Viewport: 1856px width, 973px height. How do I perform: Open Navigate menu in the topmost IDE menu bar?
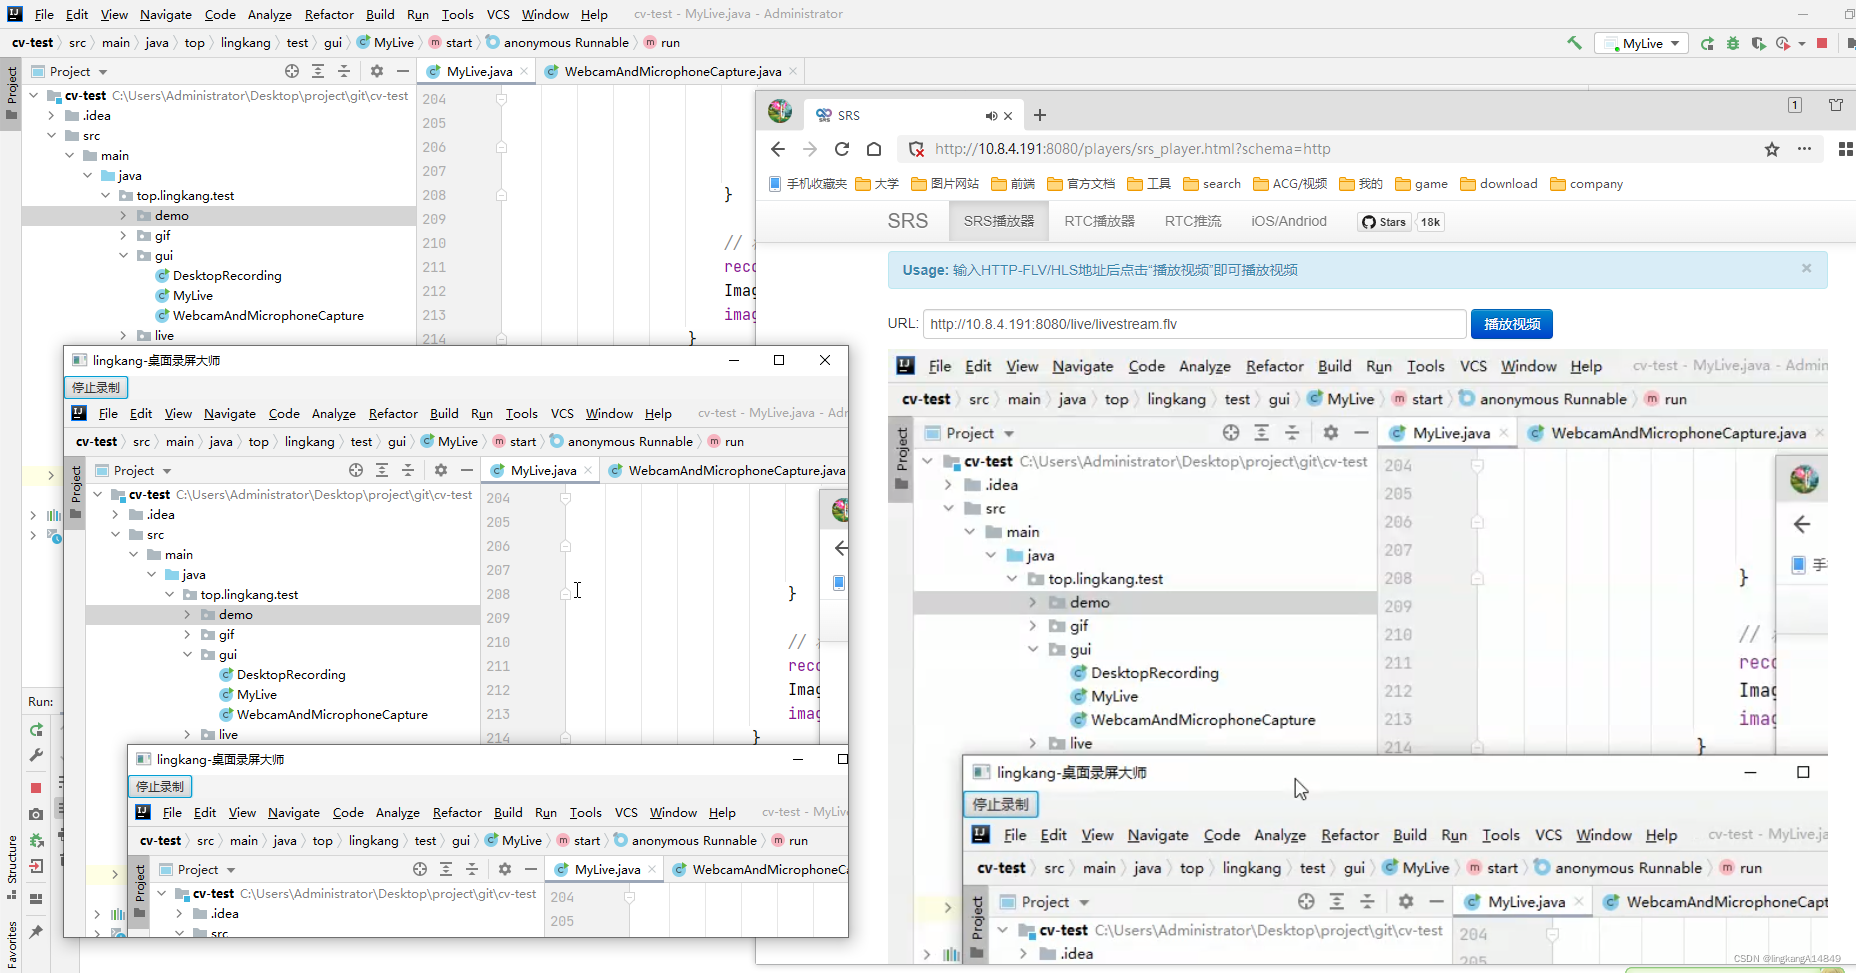click(165, 14)
